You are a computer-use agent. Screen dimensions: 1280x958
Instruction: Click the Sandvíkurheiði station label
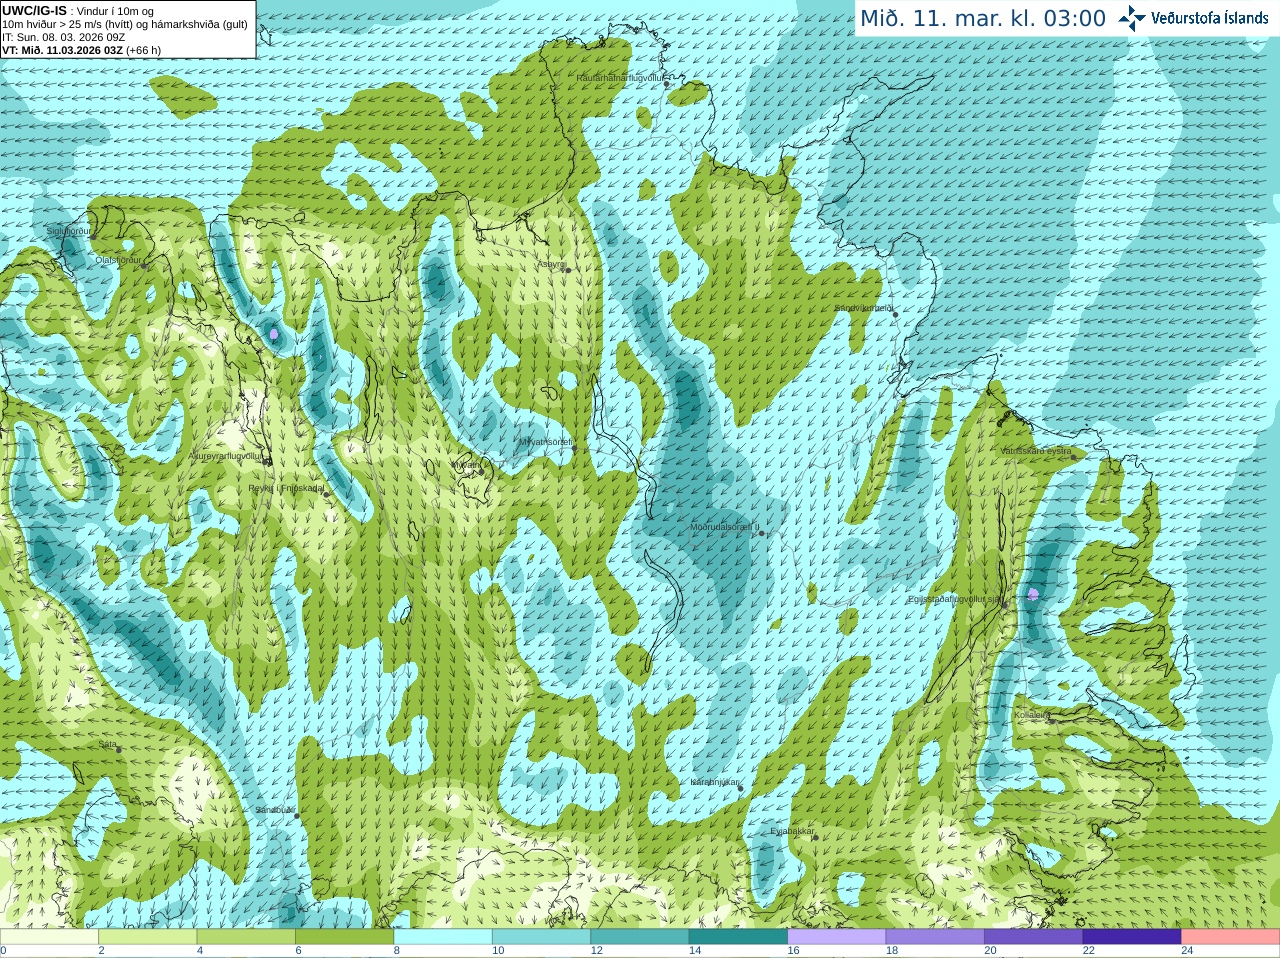(x=864, y=308)
